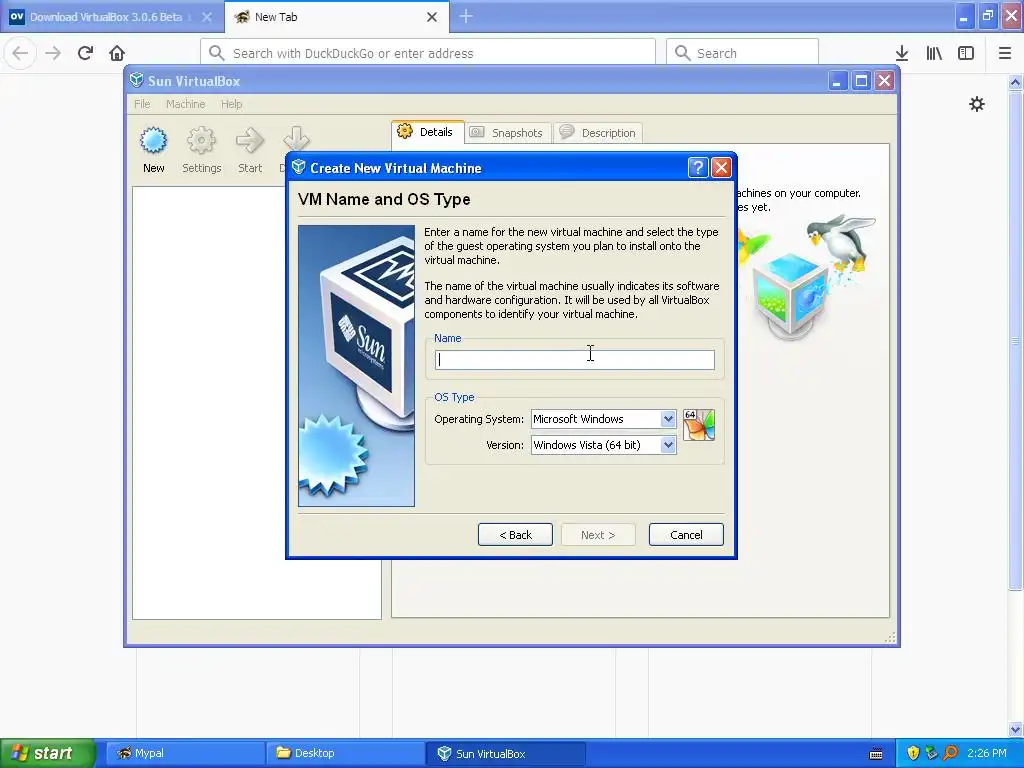Switch to the Snapshots tab
The image size is (1024, 768).
[x=509, y=133]
